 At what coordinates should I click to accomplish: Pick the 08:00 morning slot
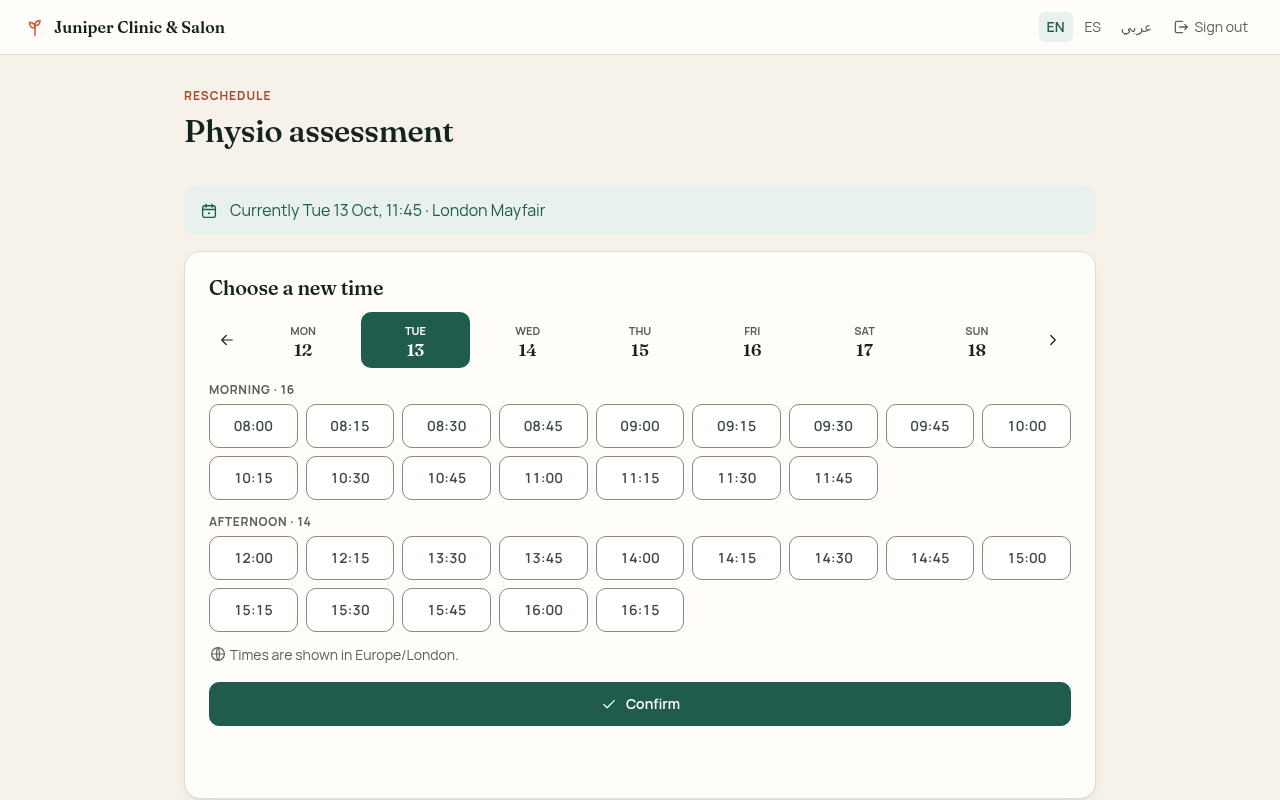click(253, 426)
